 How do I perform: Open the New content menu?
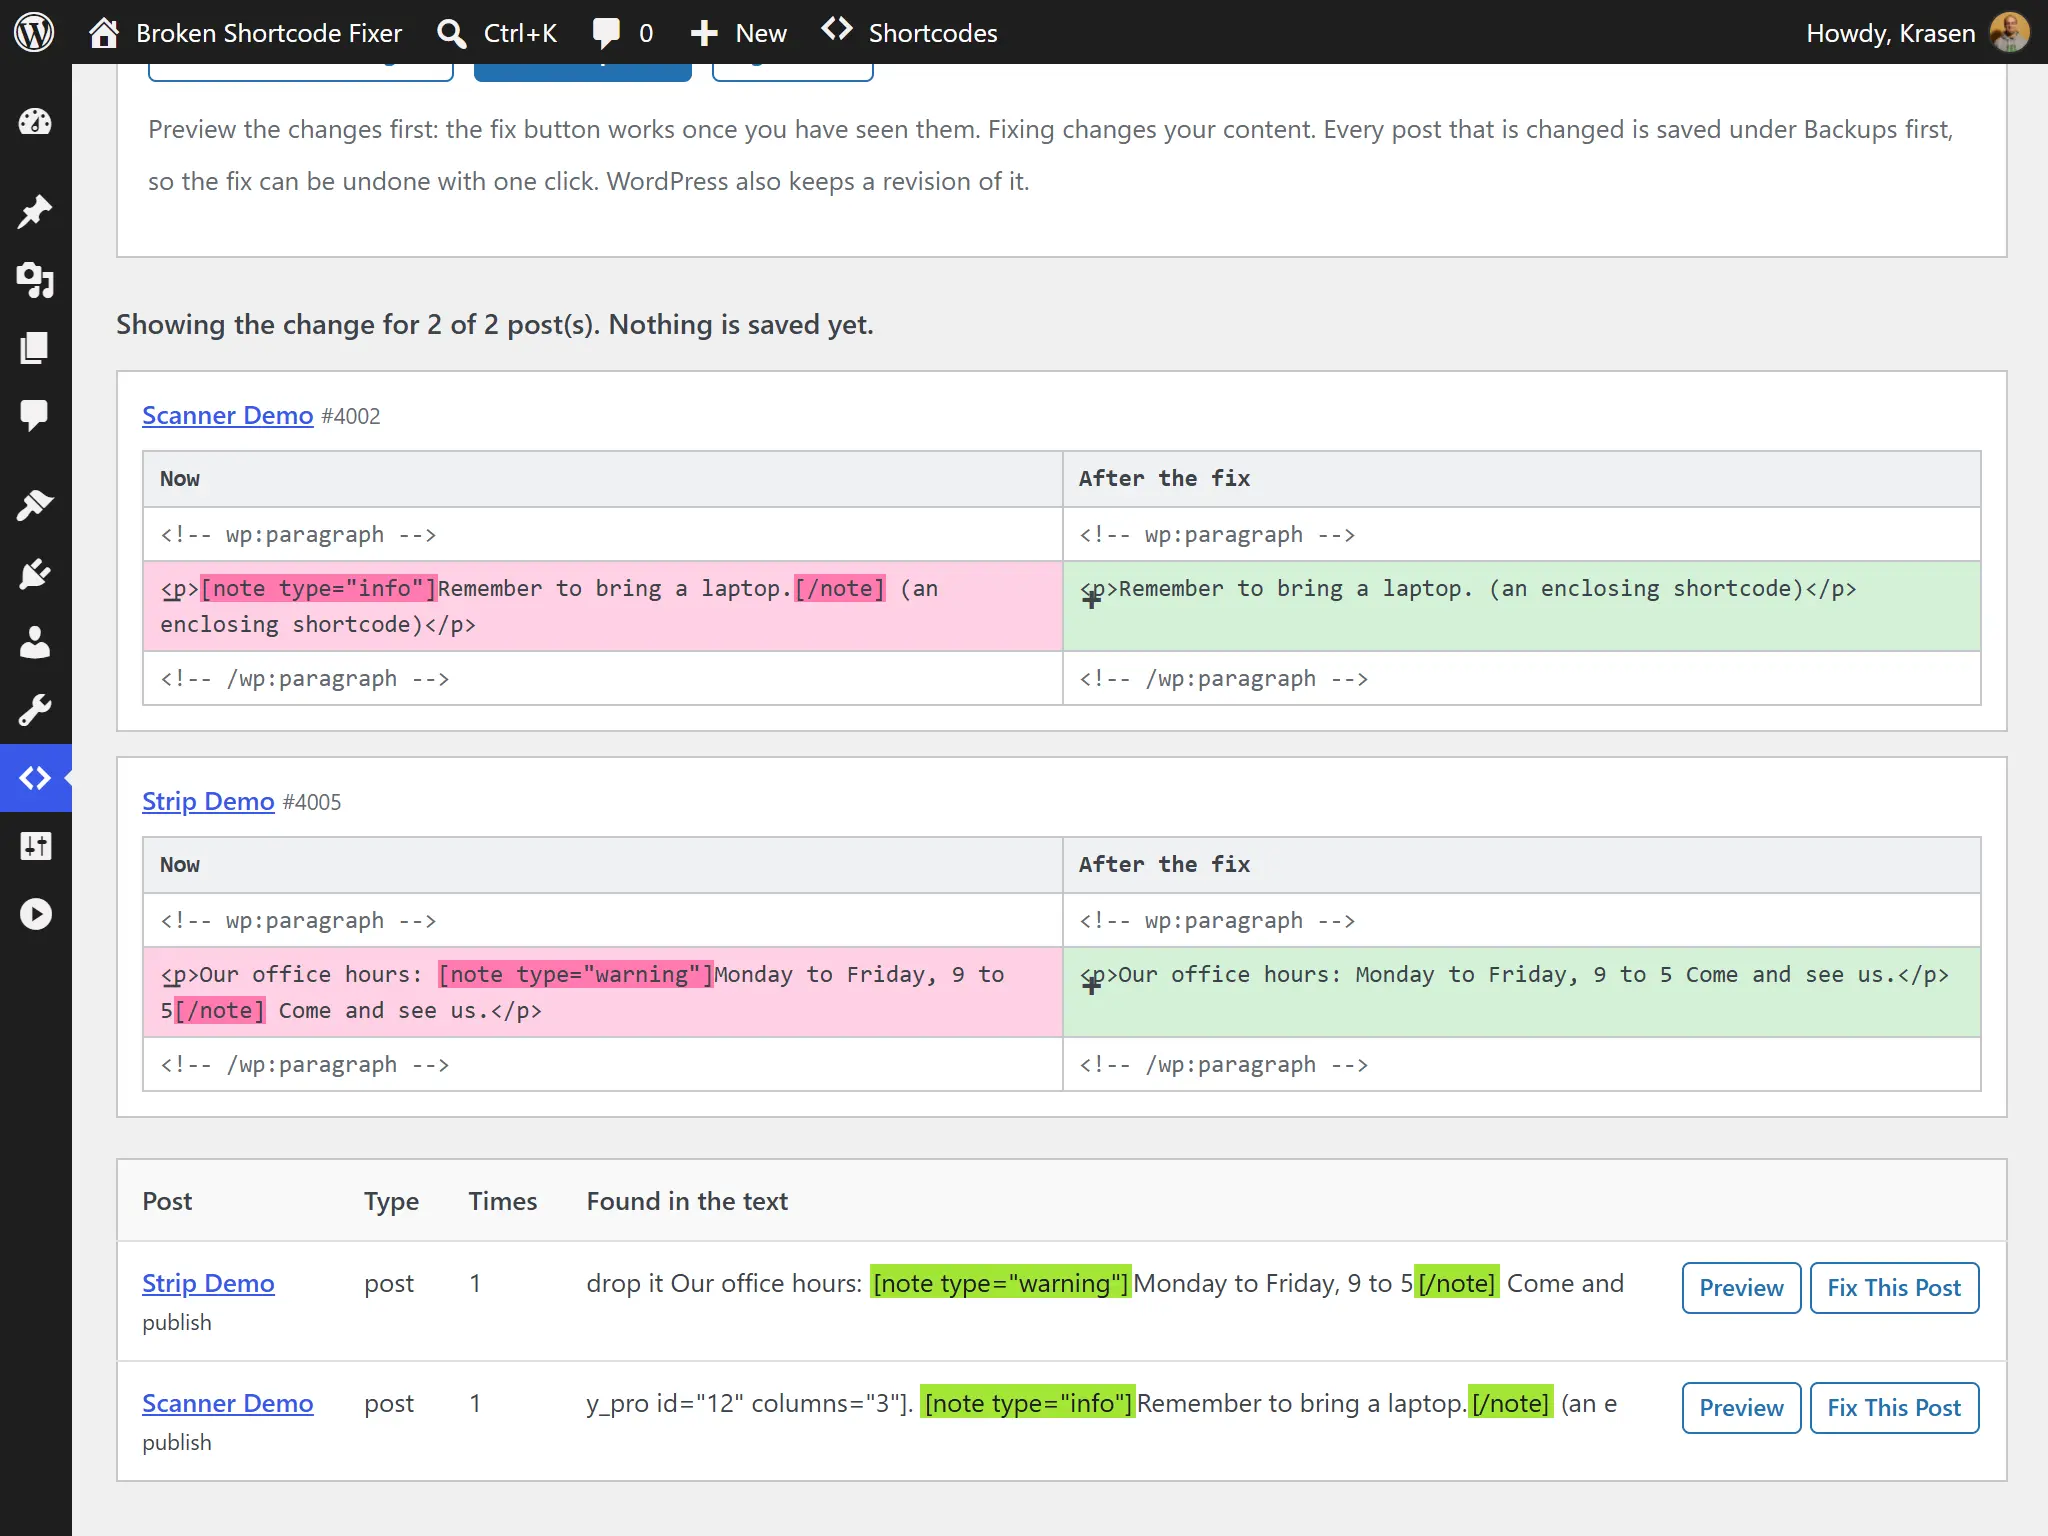click(739, 32)
